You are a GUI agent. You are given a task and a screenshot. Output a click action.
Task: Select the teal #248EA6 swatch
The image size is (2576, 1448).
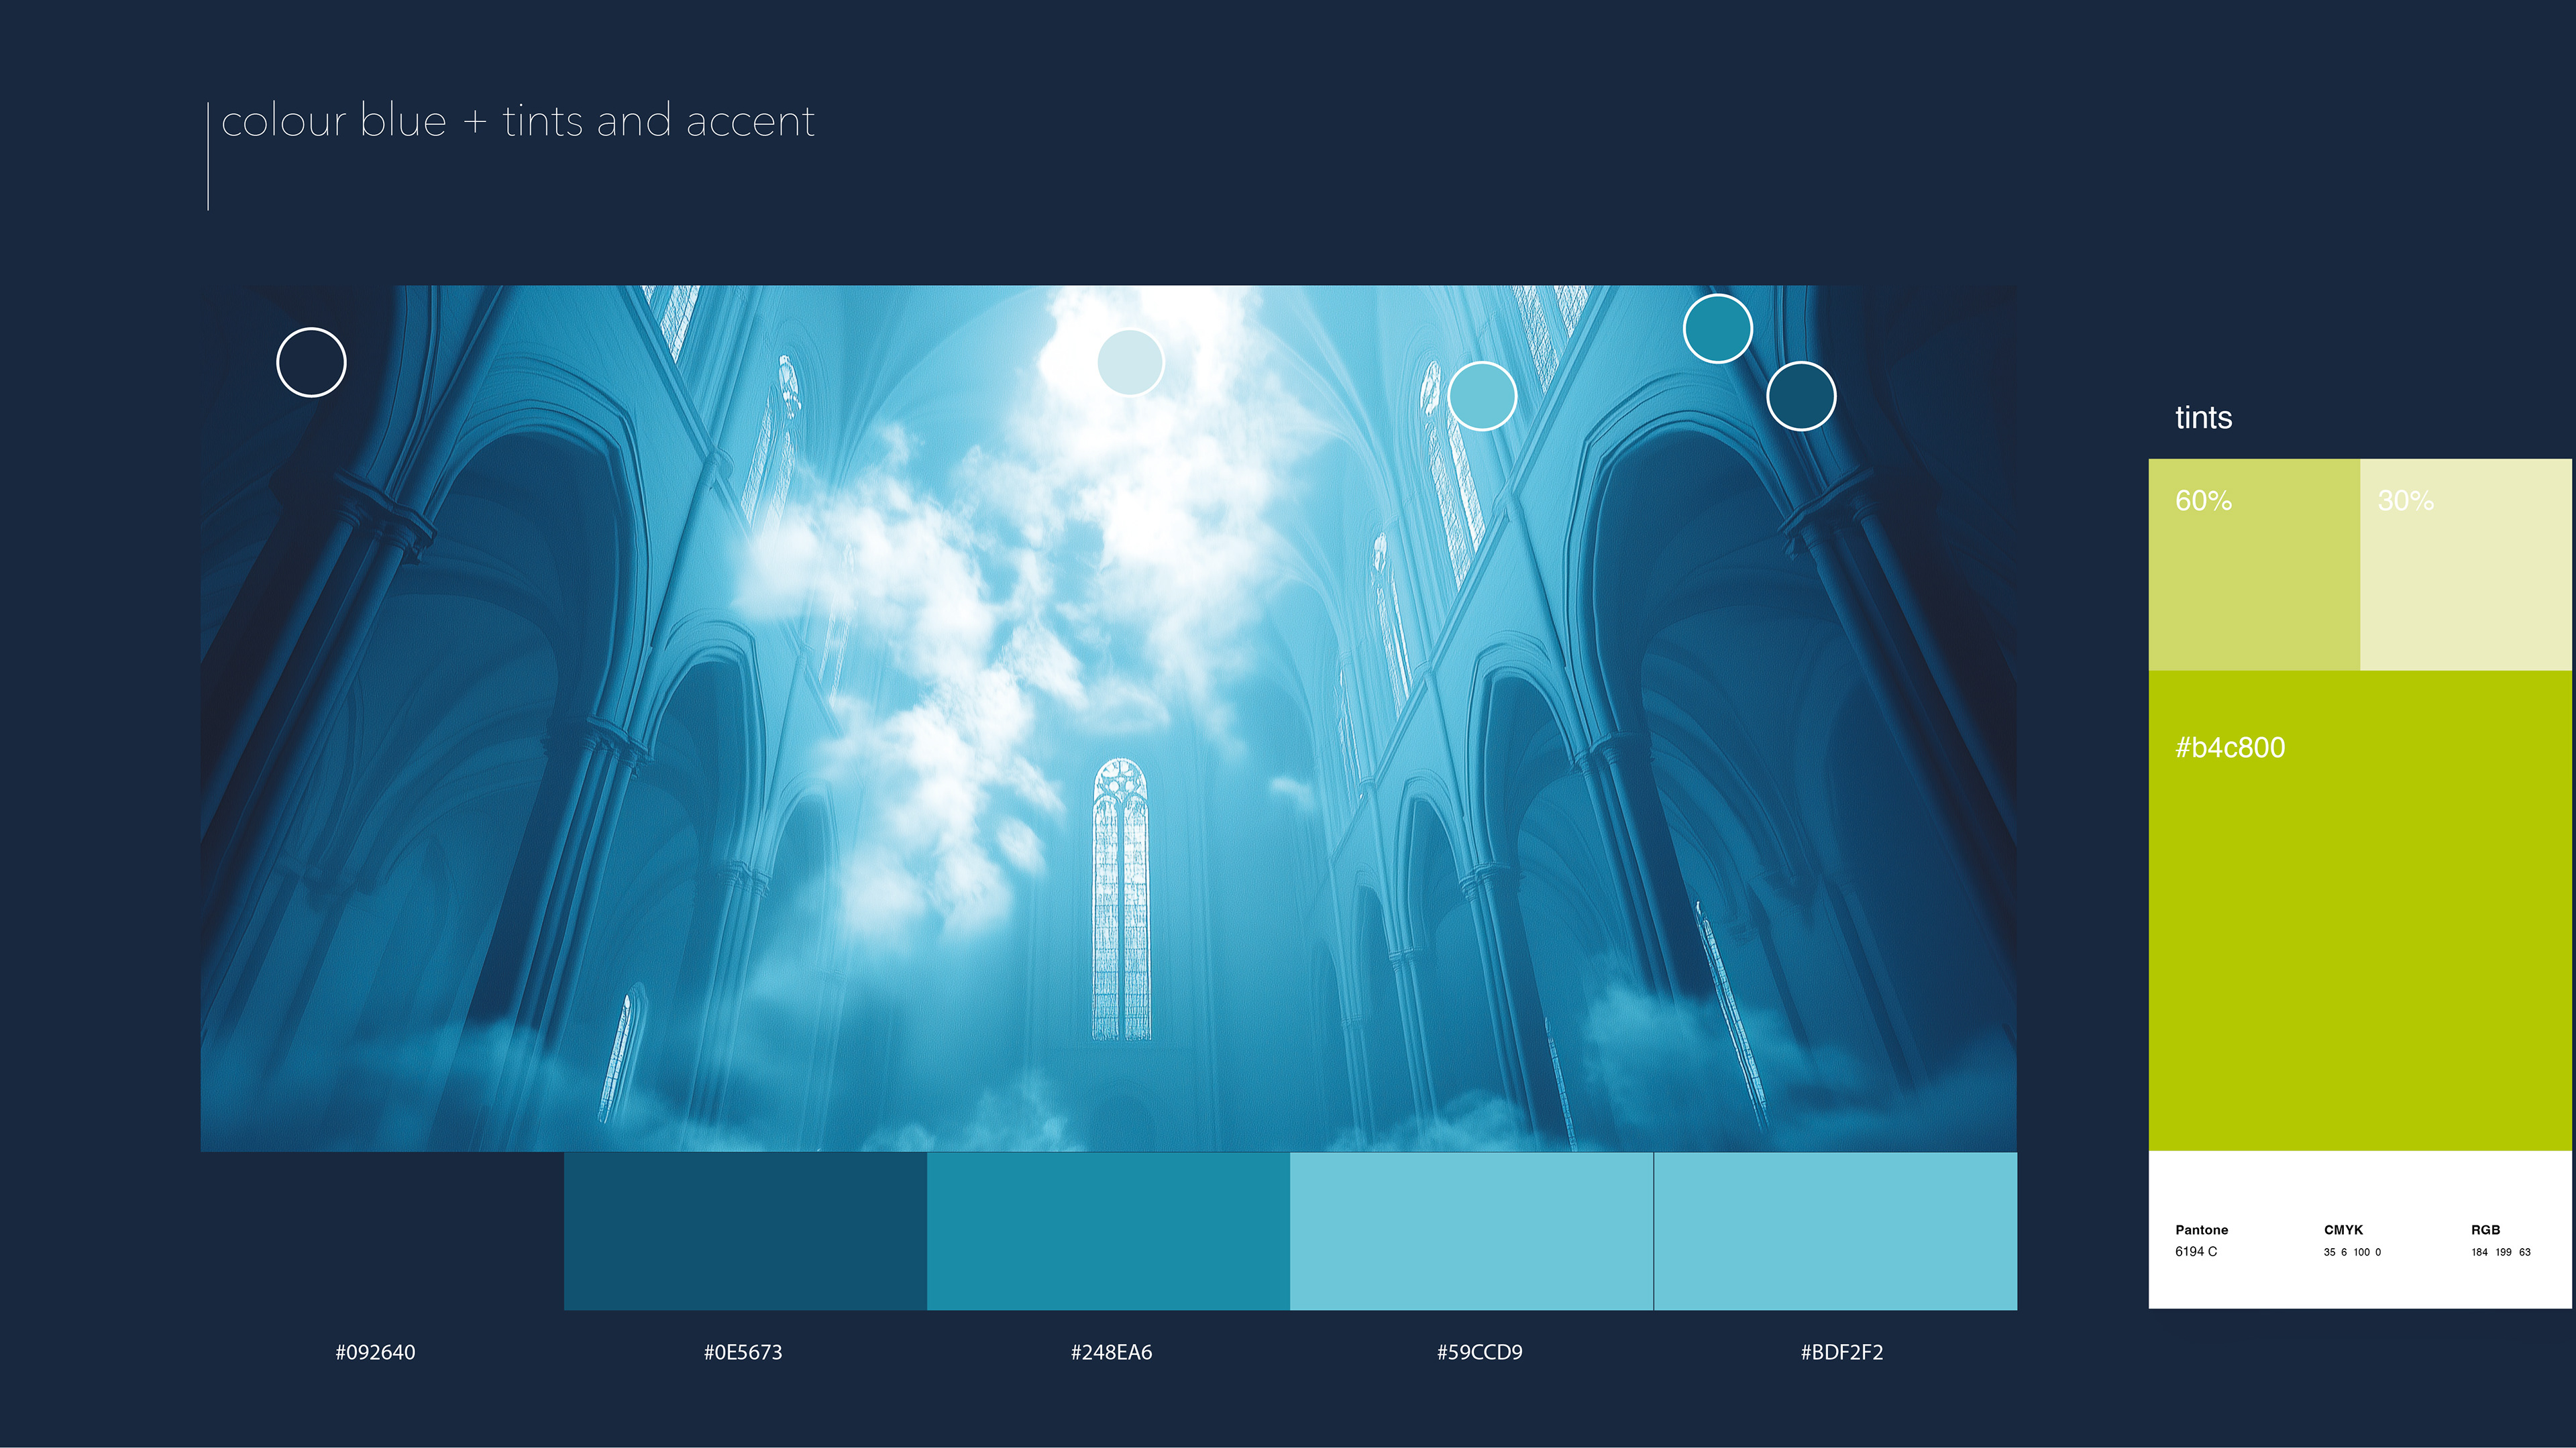pos(1108,1230)
